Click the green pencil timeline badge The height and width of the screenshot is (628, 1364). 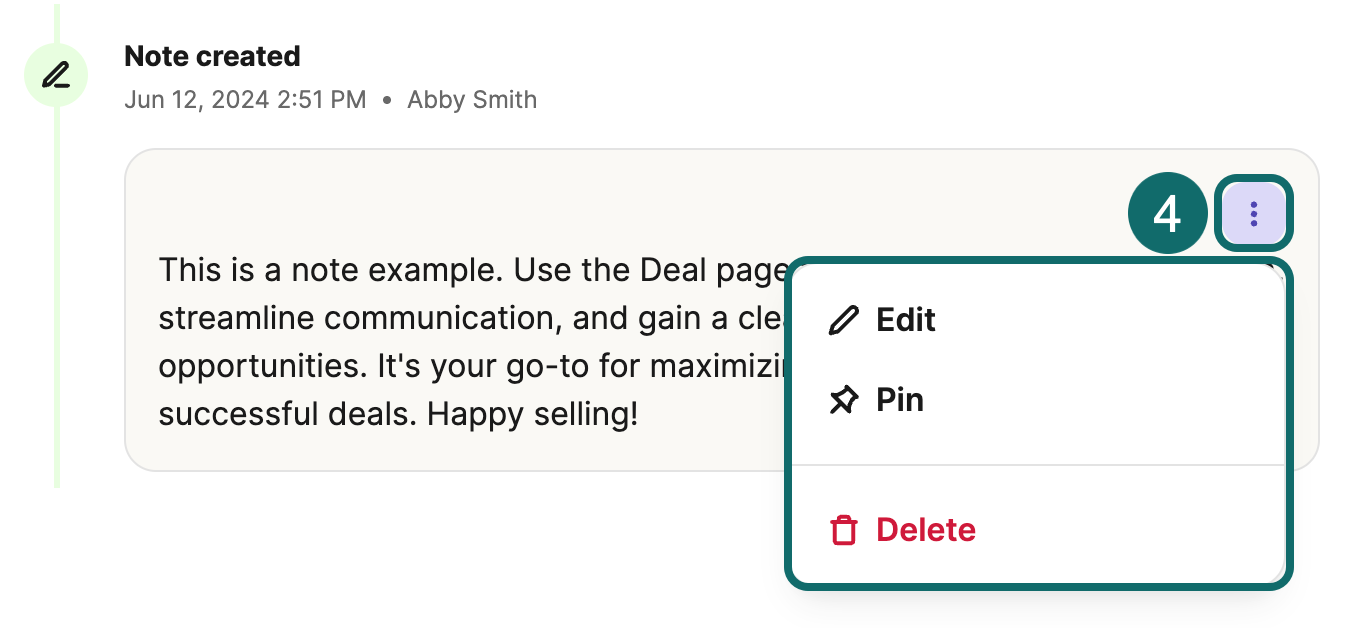point(57,74)
